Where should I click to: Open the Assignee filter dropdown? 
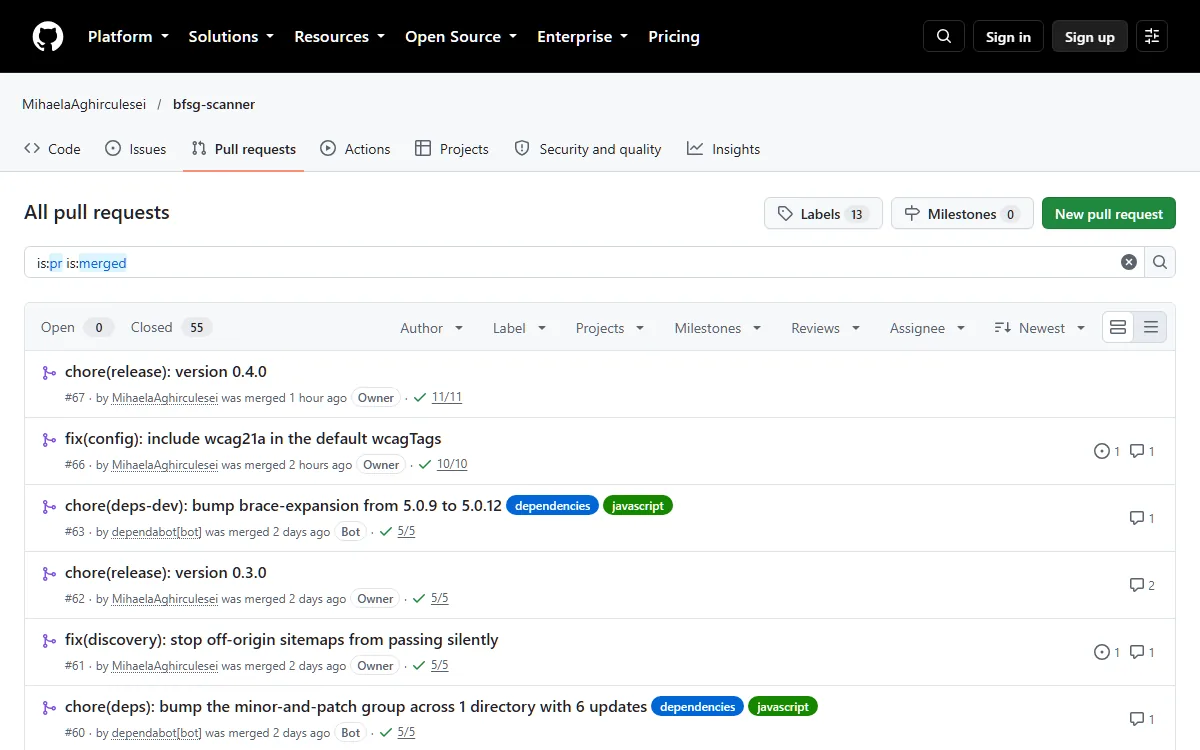(x=928, y=328)
